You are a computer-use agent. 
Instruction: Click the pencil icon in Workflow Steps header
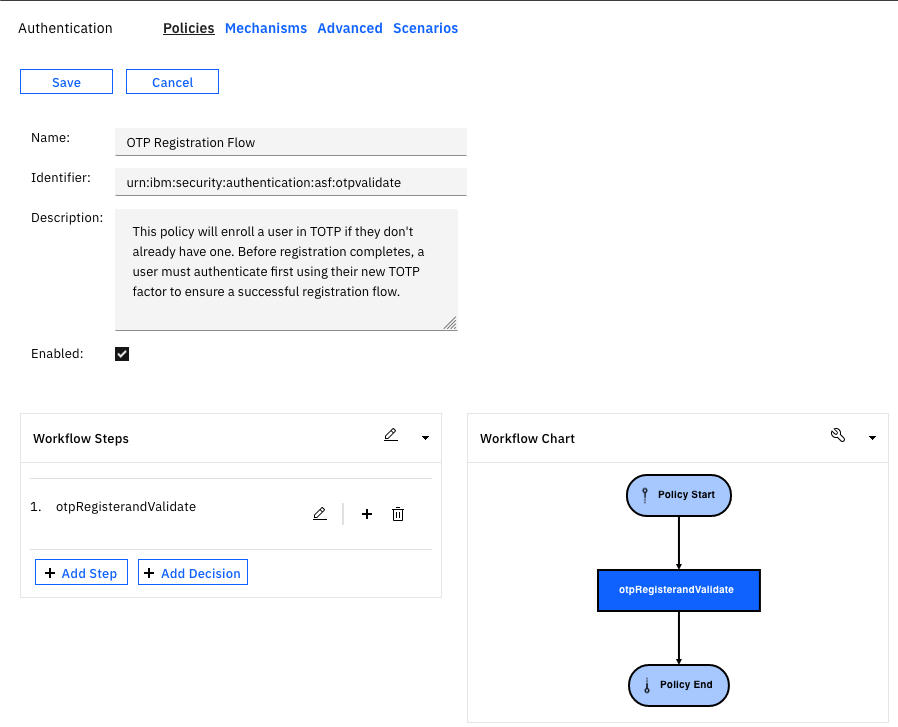coord(391,435)
